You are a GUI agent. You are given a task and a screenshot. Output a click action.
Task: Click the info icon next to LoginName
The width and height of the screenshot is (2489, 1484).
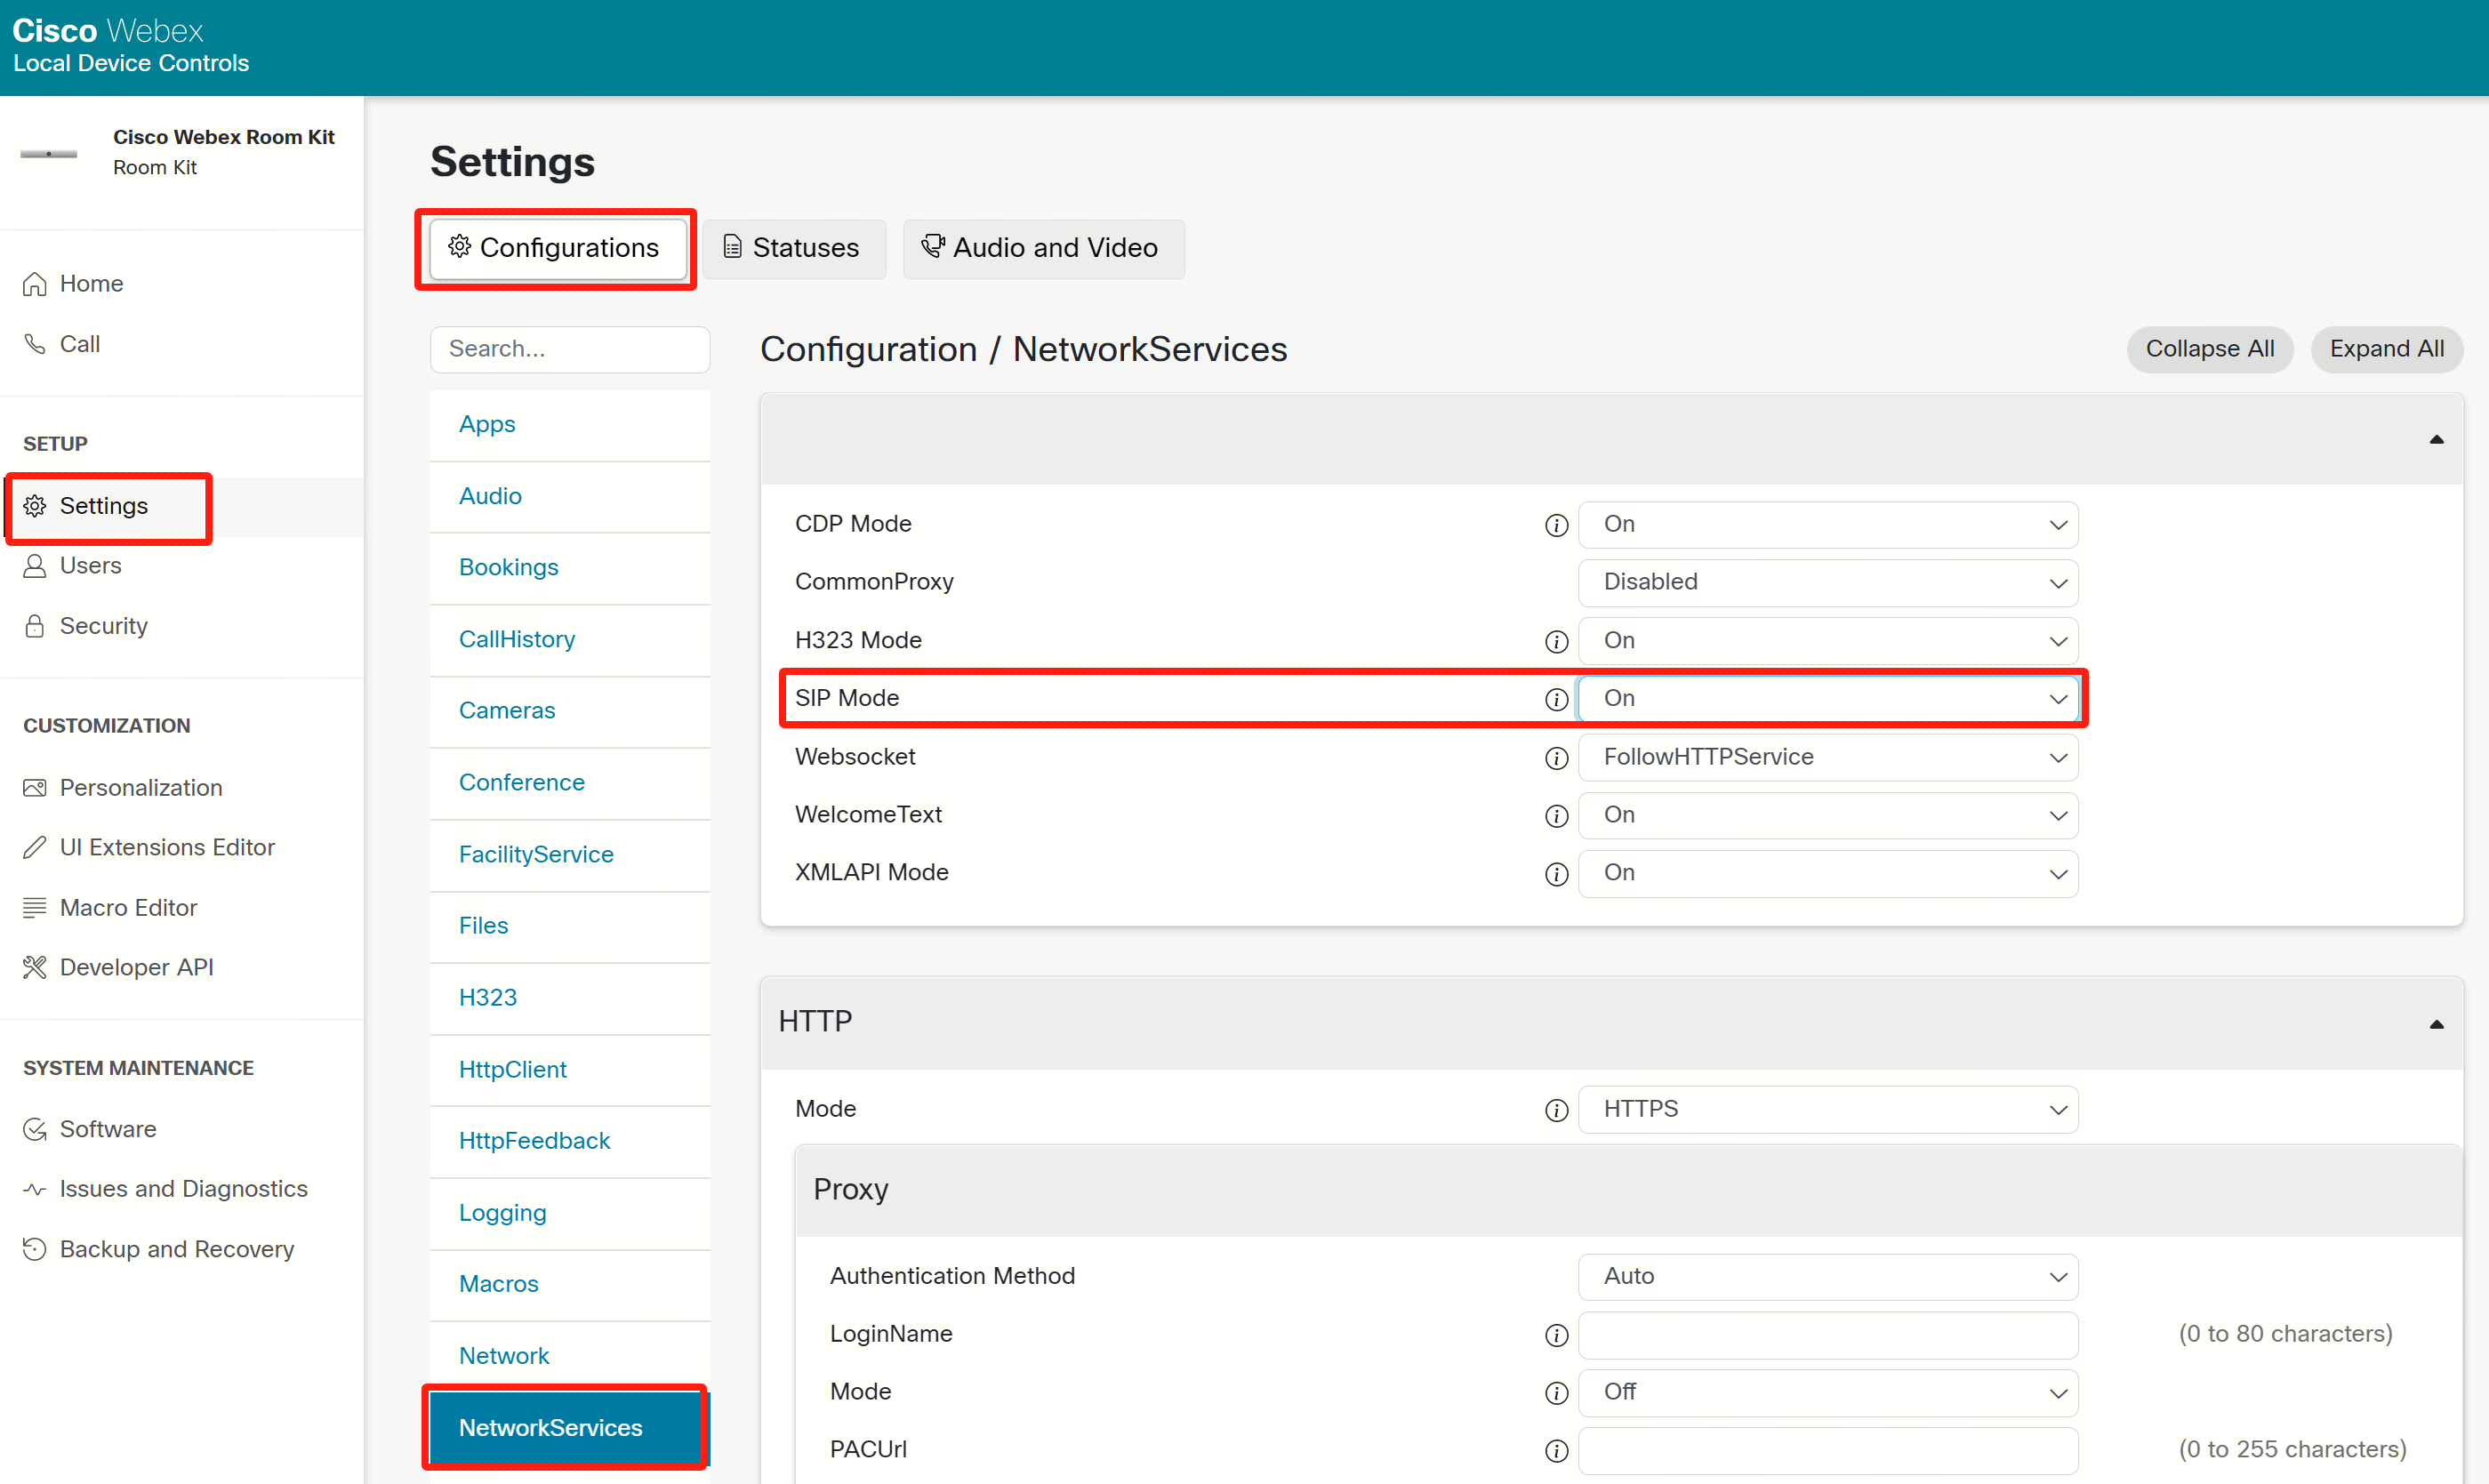[x=1556, y=1335]
